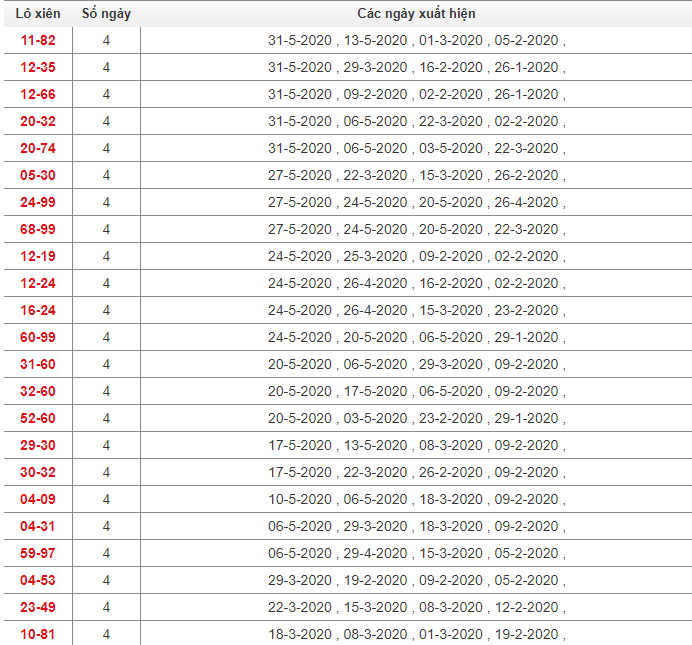The width and height of the screenshot is (692, 645).
Task: Click date 03-5-2020 in the 20-74 row
Action: tap(451, 148)
